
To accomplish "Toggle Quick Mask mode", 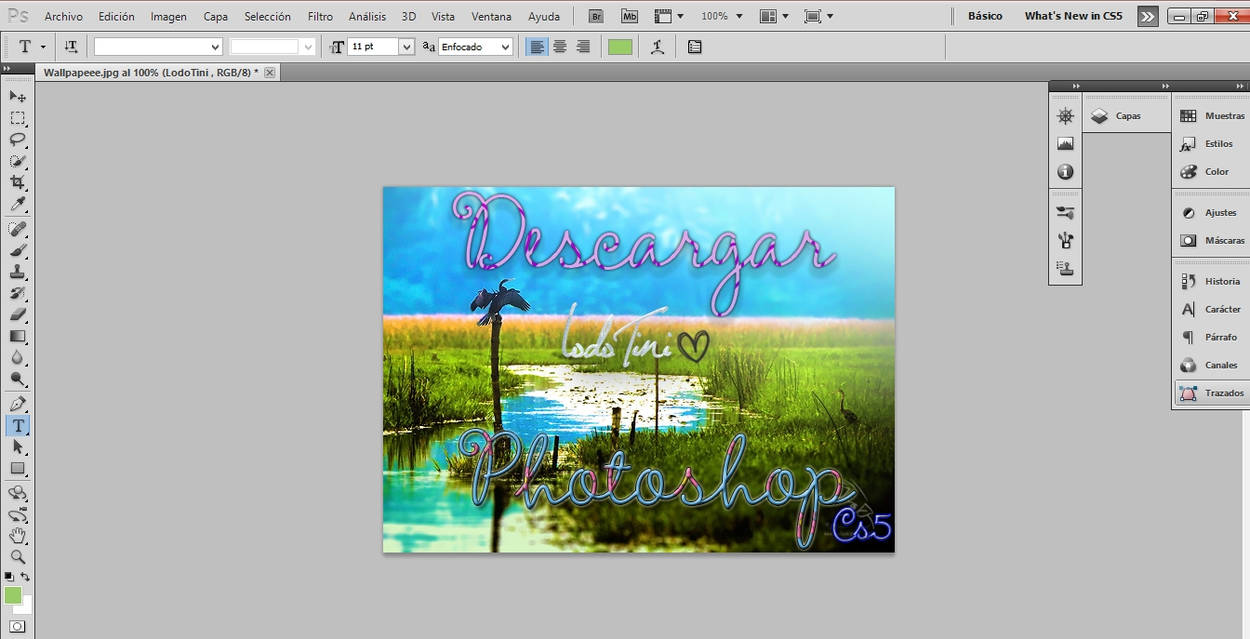I will pyautogui.click(x=18, y=626).
